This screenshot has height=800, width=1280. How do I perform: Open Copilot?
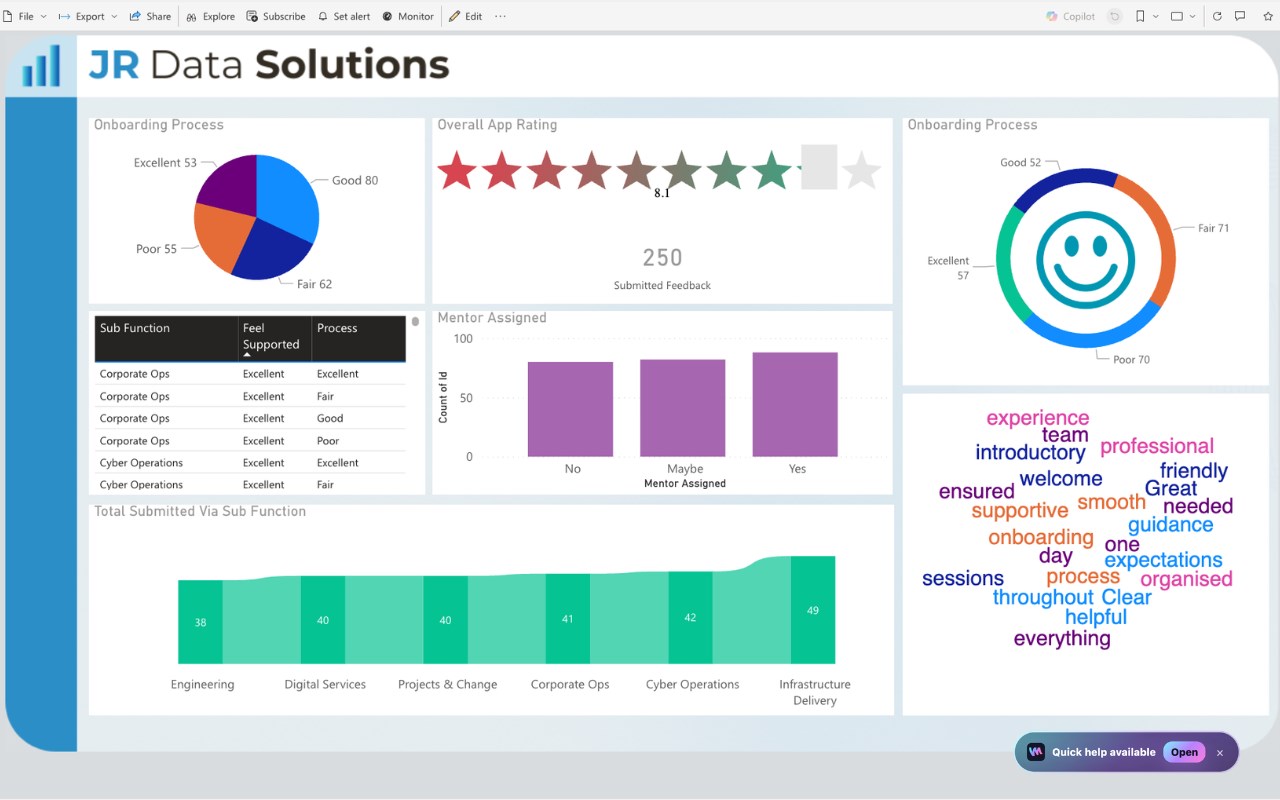point(1071,16)
